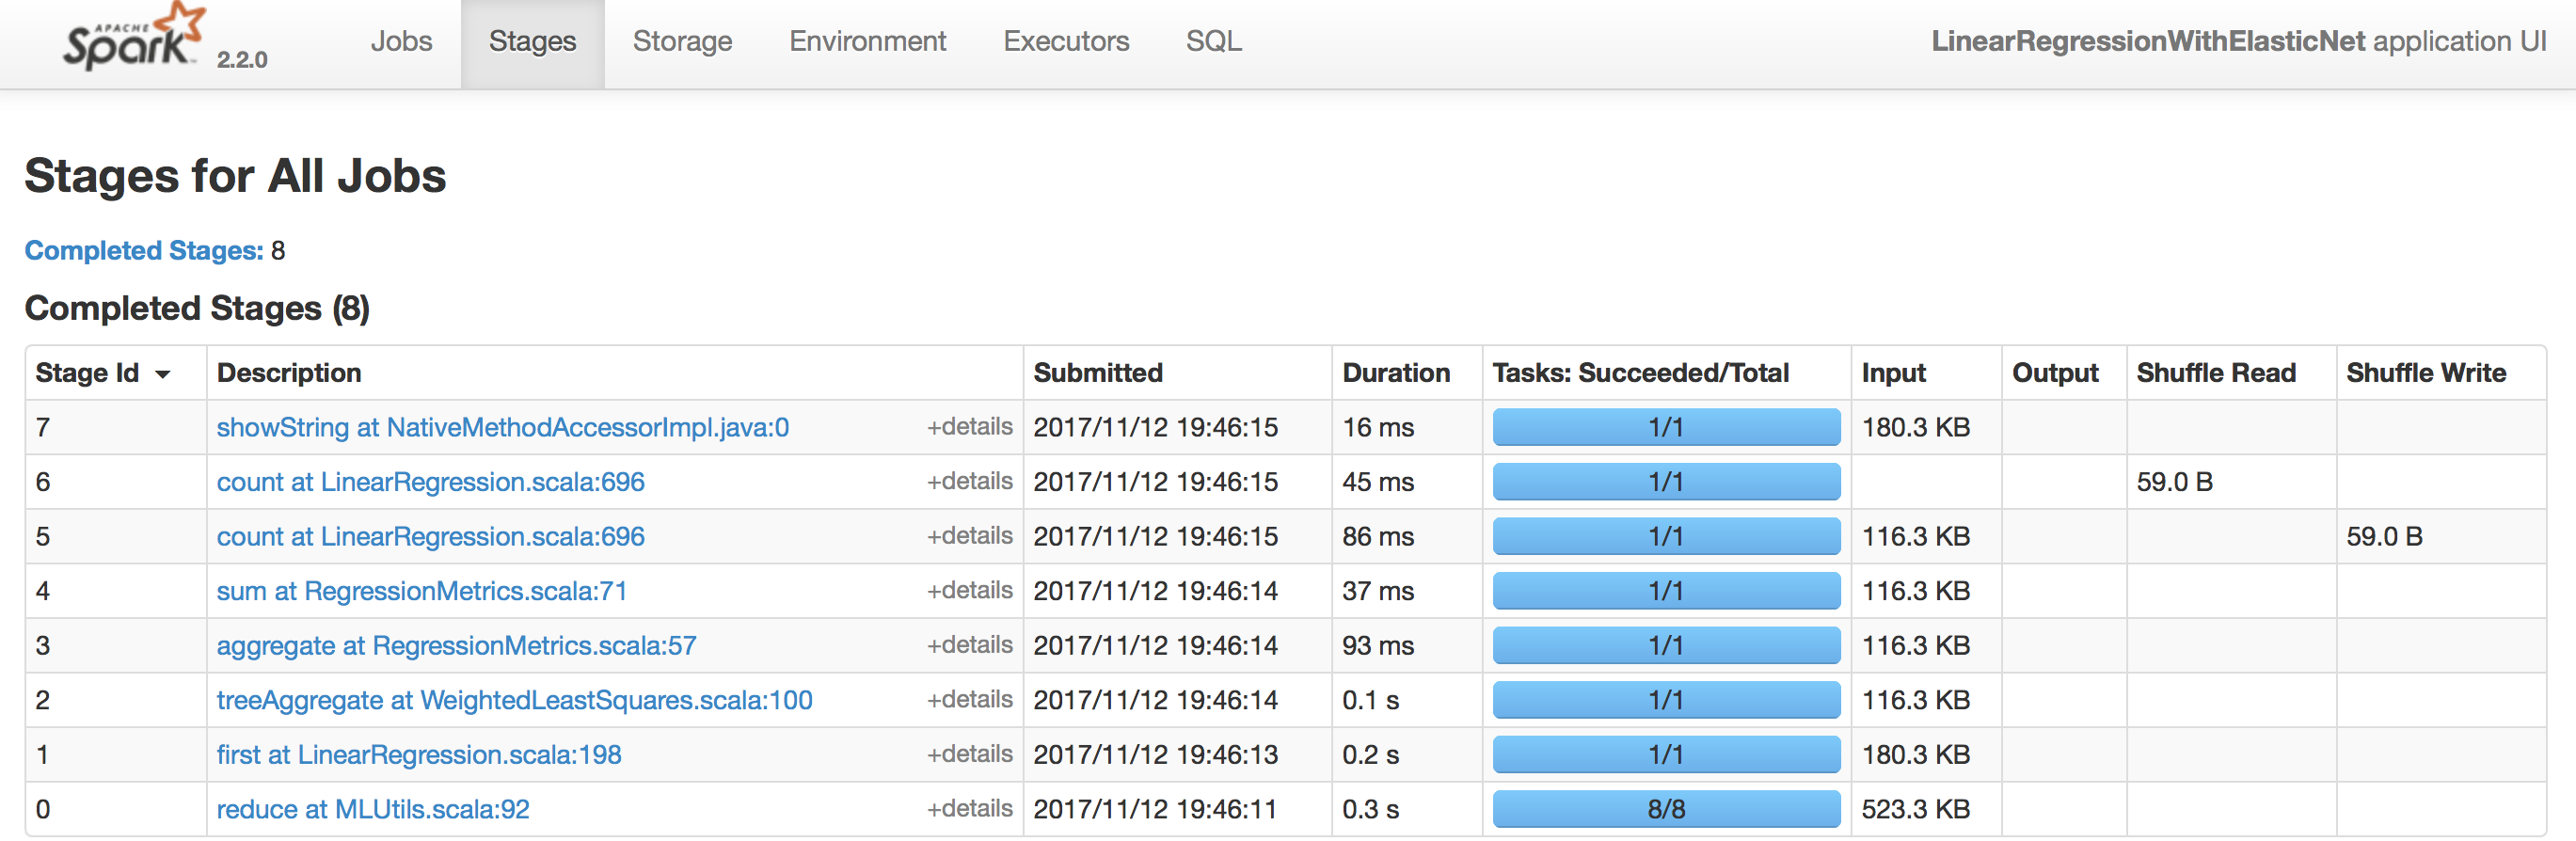
Task: Open the SQL tab
Action: coord(1213,41)
